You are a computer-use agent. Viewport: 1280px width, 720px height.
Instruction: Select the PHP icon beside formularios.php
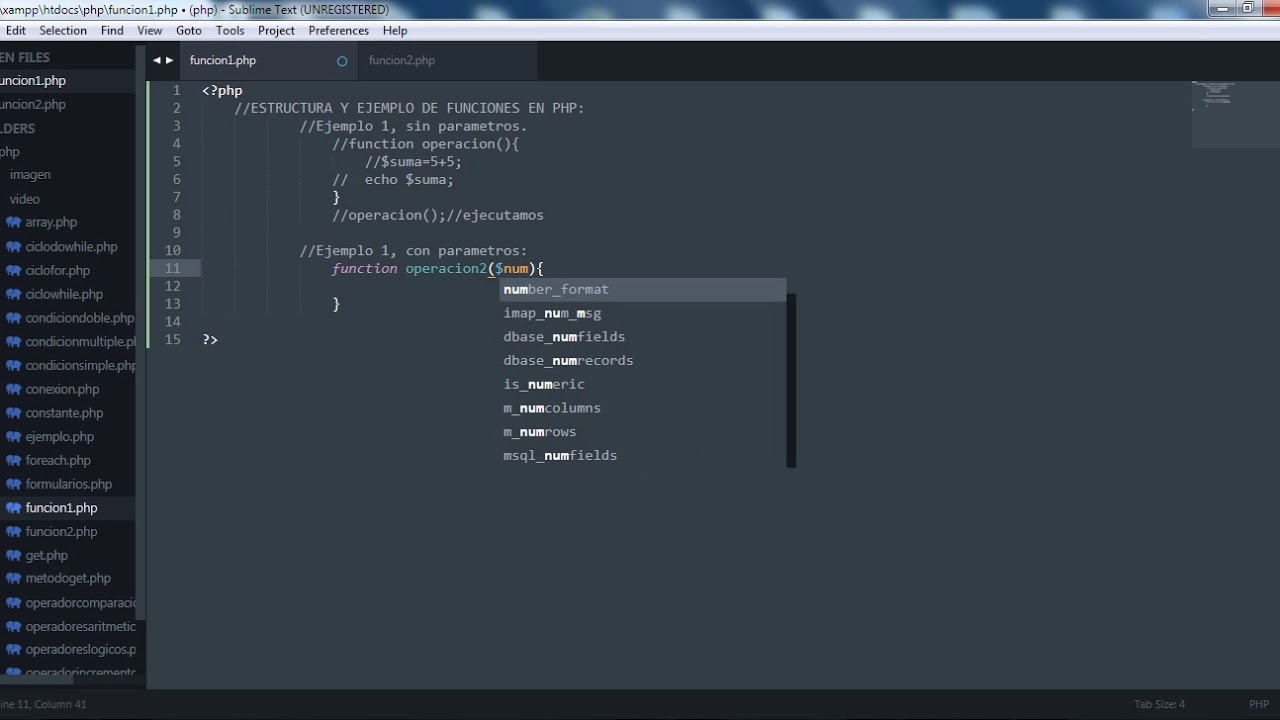pyautogui.click(x=13, y=483)
